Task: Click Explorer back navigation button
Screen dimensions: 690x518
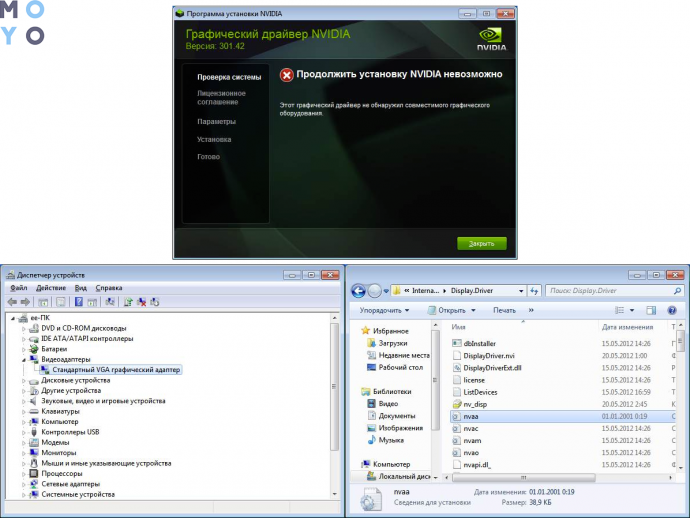Action: [x=358, y=291]
